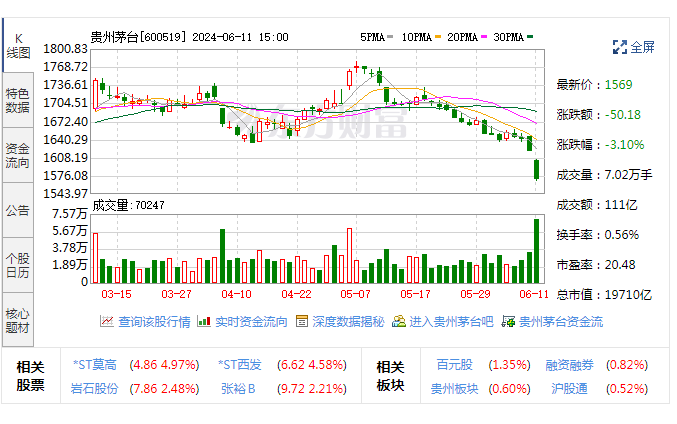Switch to 个股日历 tab
The width and height of the screenshot is (677, 424).
[x=18, y=264]
